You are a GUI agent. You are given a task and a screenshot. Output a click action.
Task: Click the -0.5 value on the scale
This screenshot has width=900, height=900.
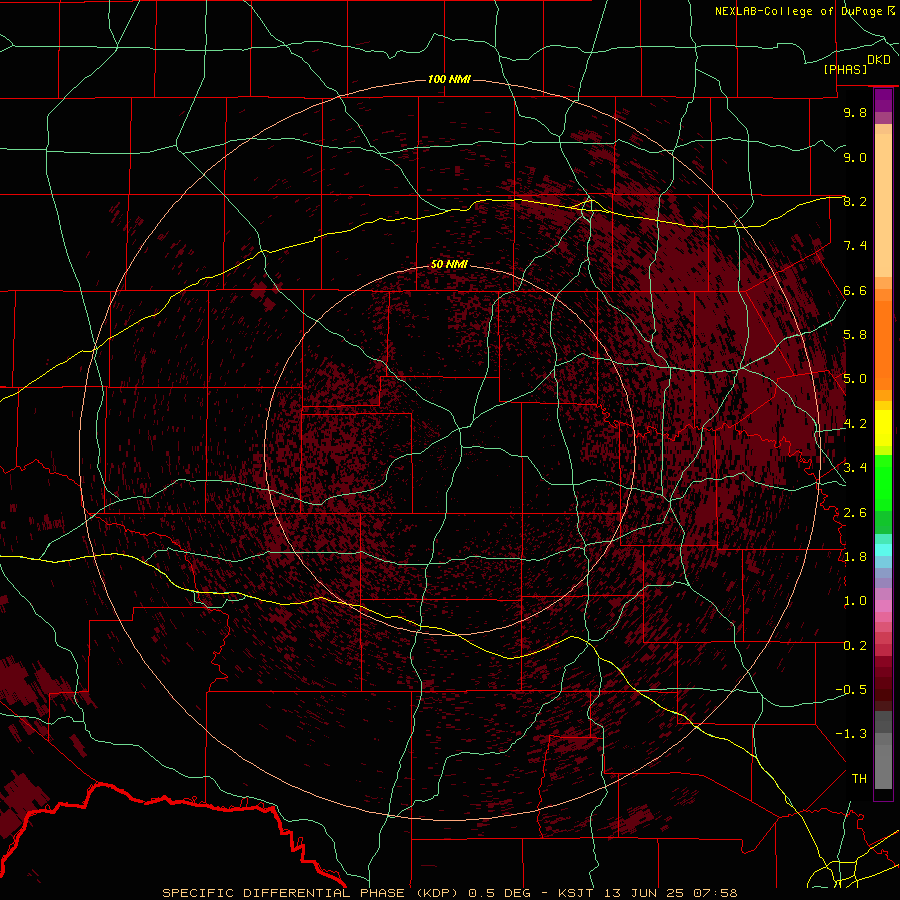(x=851, y=690)
